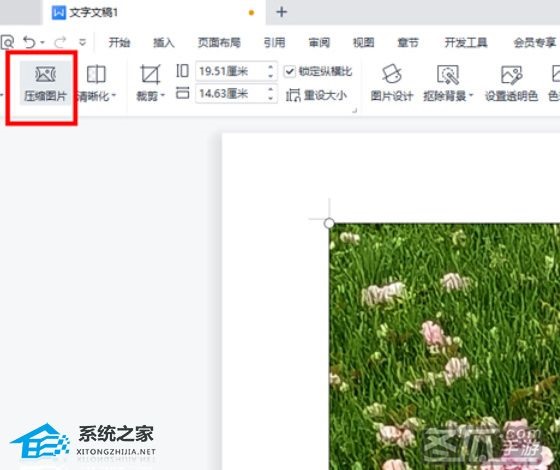Viewport: 560px width, 470px height.
Task: Open the 页面布局 Page Layout tab
Action: point(219,42)
